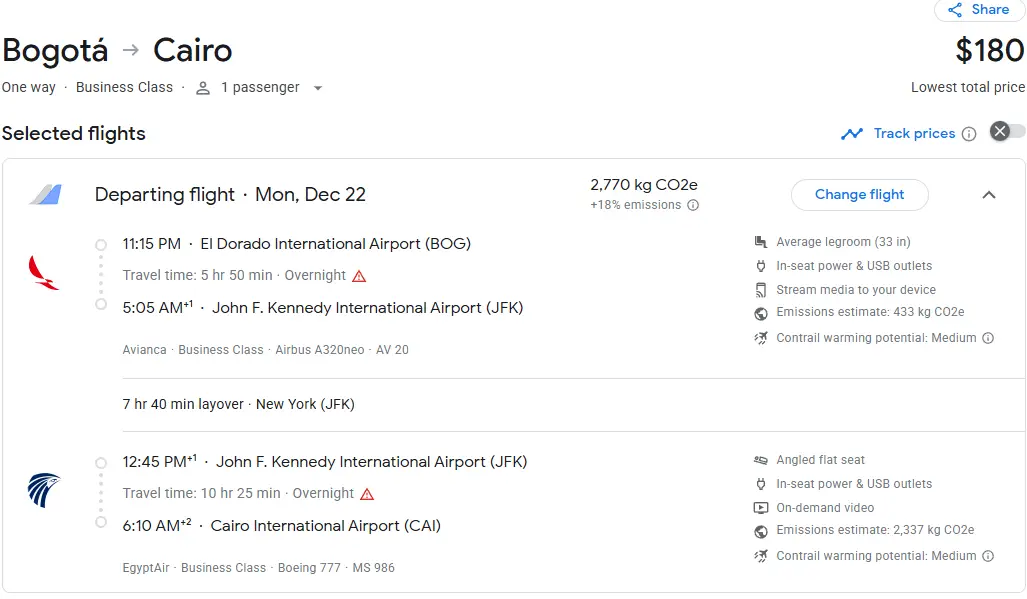This screenshot has width=1027, height=599.
Task: Collapse the departing flight details chevron
Action: coord(989,195)
